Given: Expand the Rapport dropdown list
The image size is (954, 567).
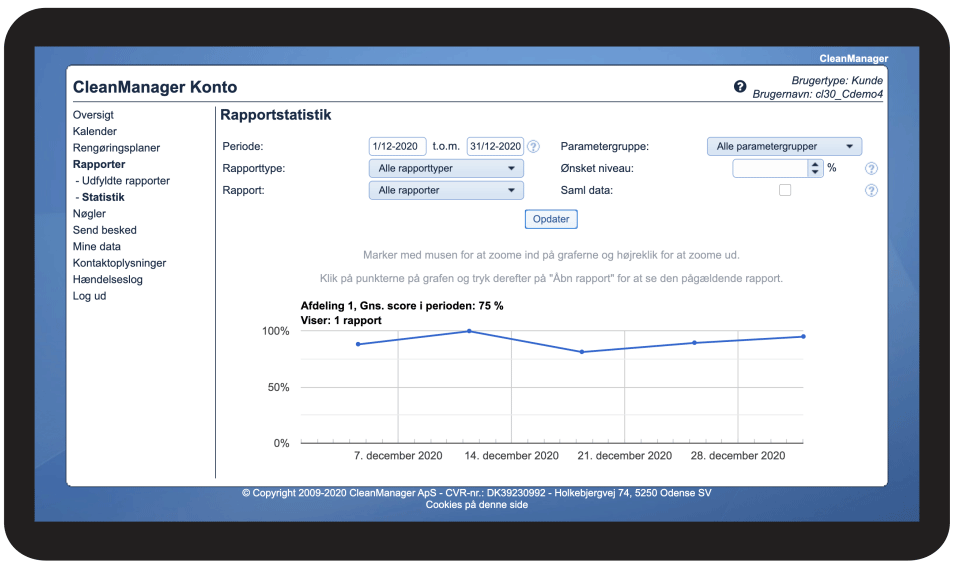Looking at the screenshot, I should 446,190.
